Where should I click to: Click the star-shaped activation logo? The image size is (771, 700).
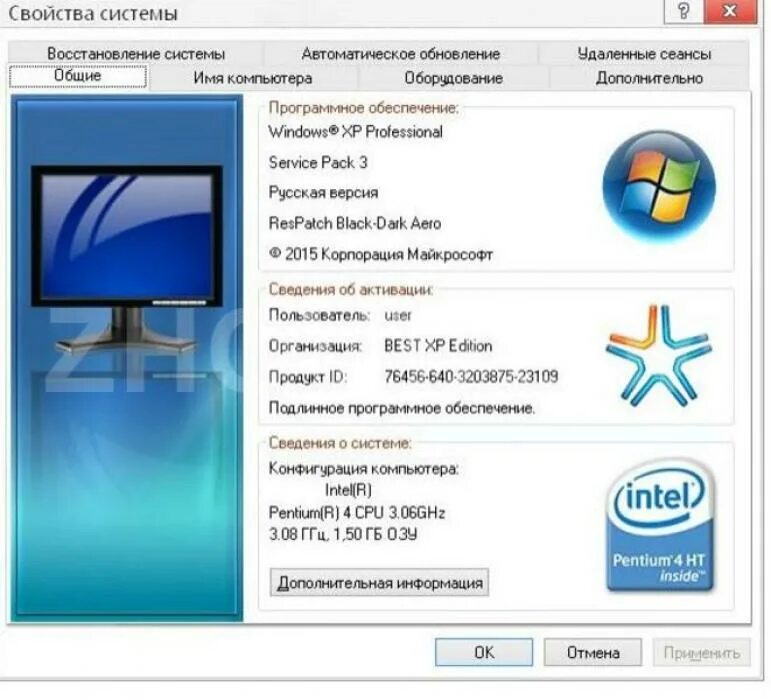pos(658,355)
